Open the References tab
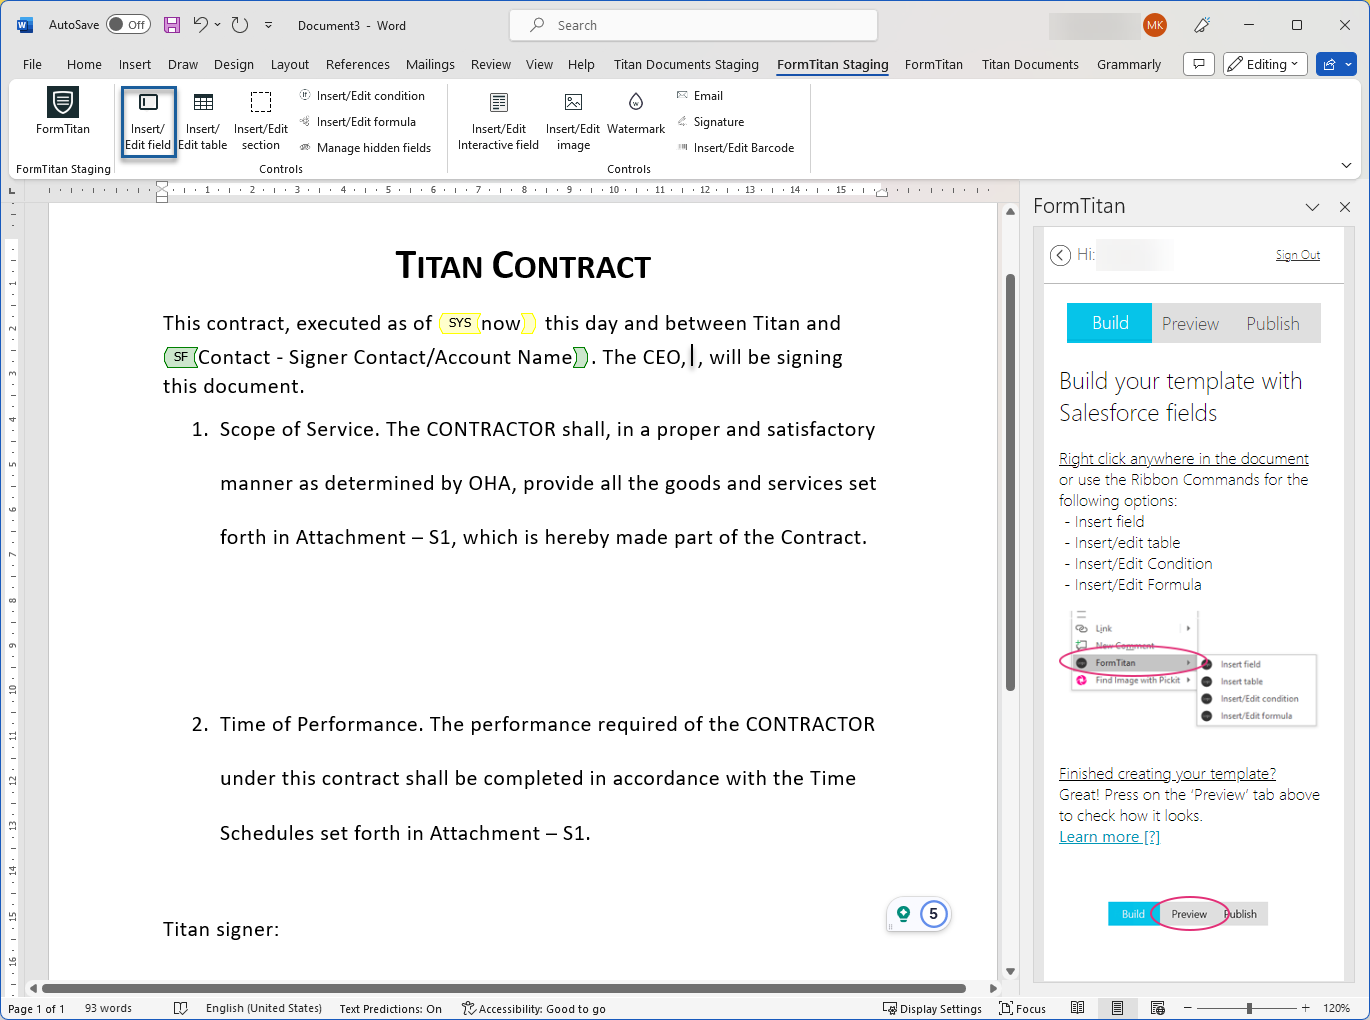This screenshot has height=1020, width=1370. point(358,64)
